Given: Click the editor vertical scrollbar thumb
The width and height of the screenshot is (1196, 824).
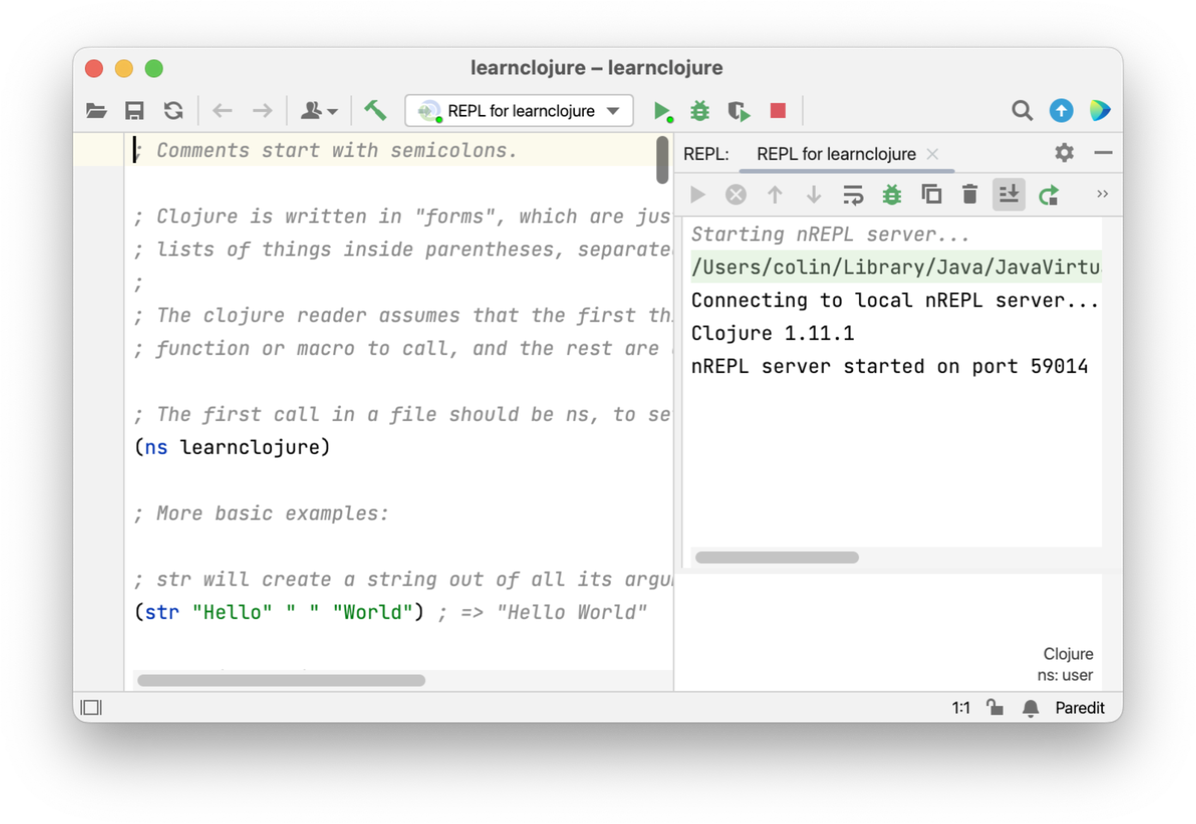Looking at the screenshot, I should coord(662,159).
